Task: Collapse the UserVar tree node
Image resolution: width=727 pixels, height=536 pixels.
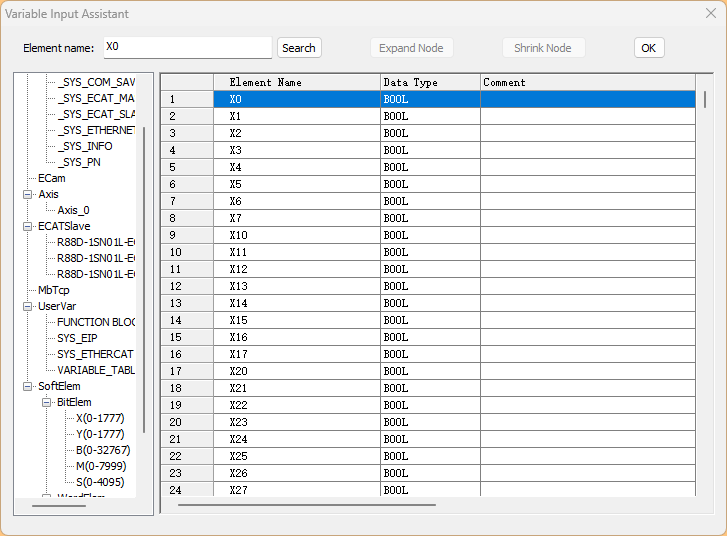Action: pyautogui.click(x=27, y=306)
